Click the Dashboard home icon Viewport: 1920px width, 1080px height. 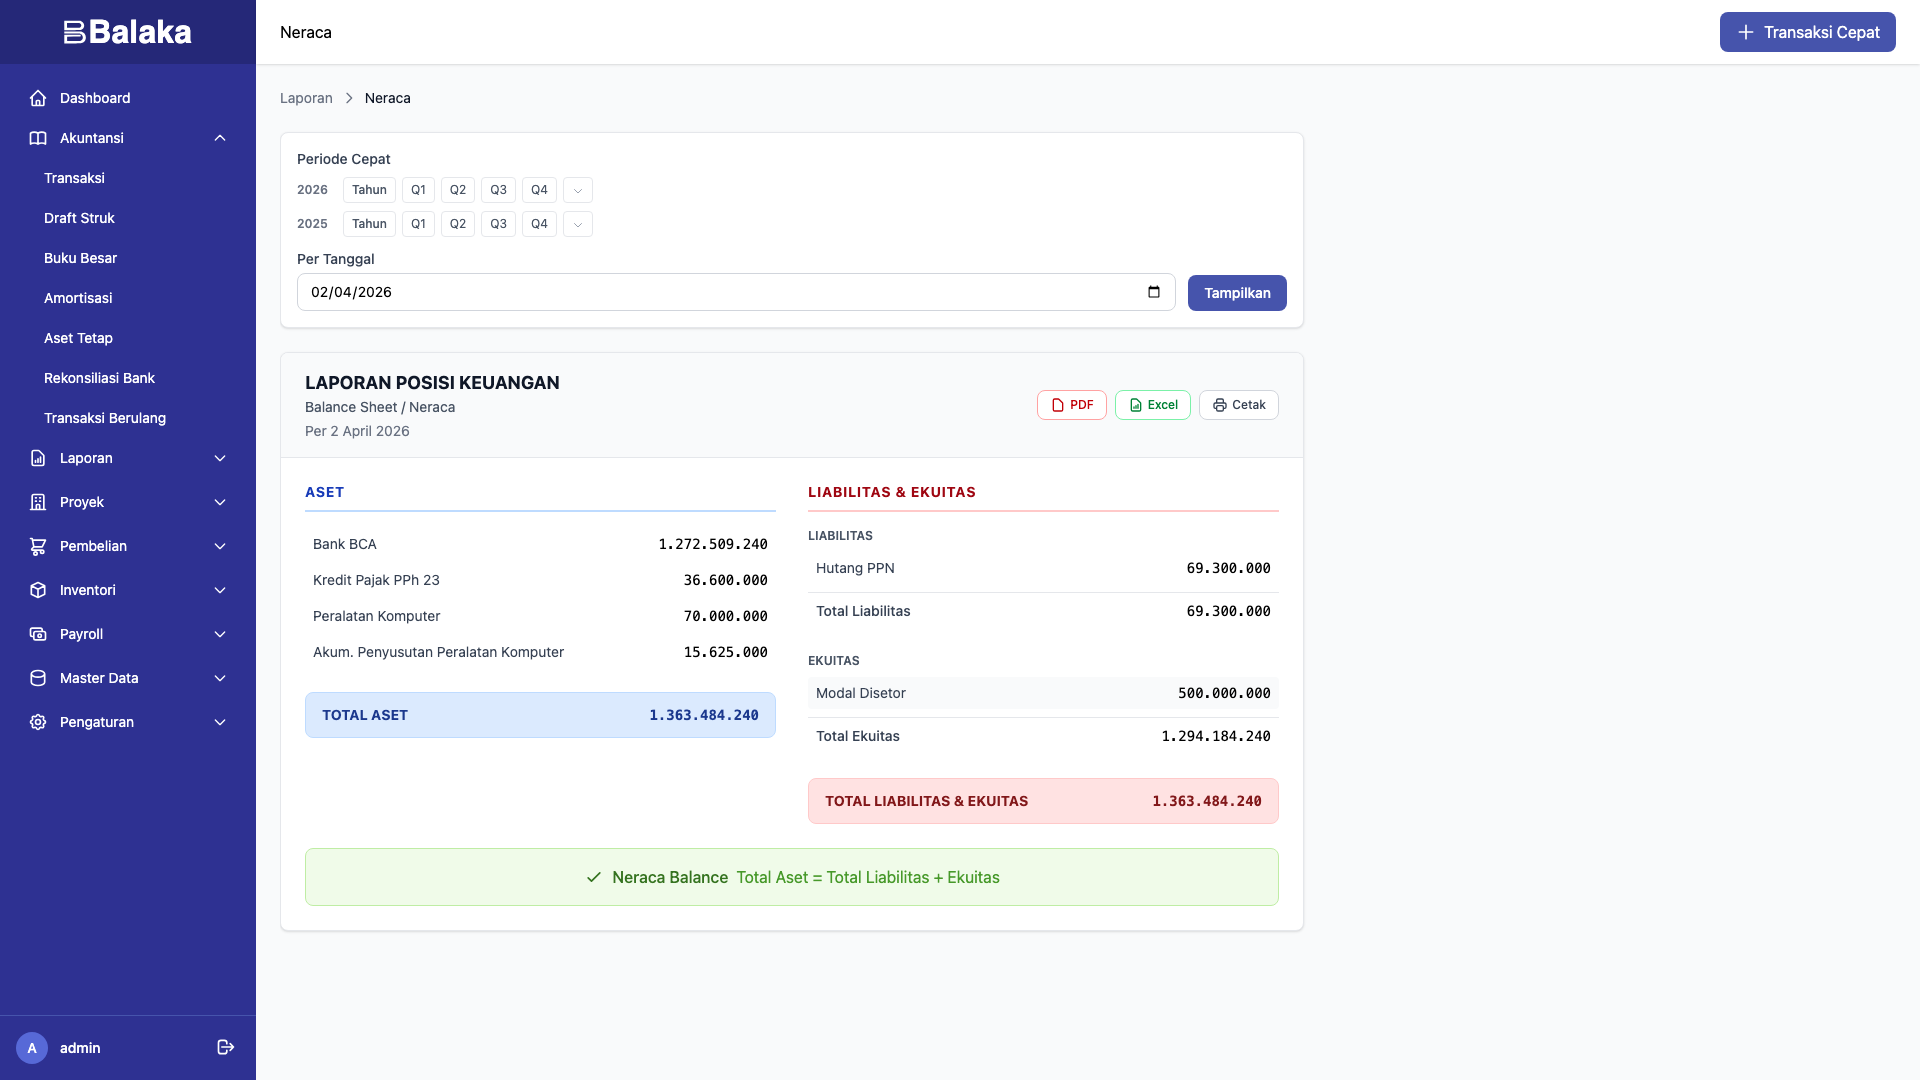(38, 98)
